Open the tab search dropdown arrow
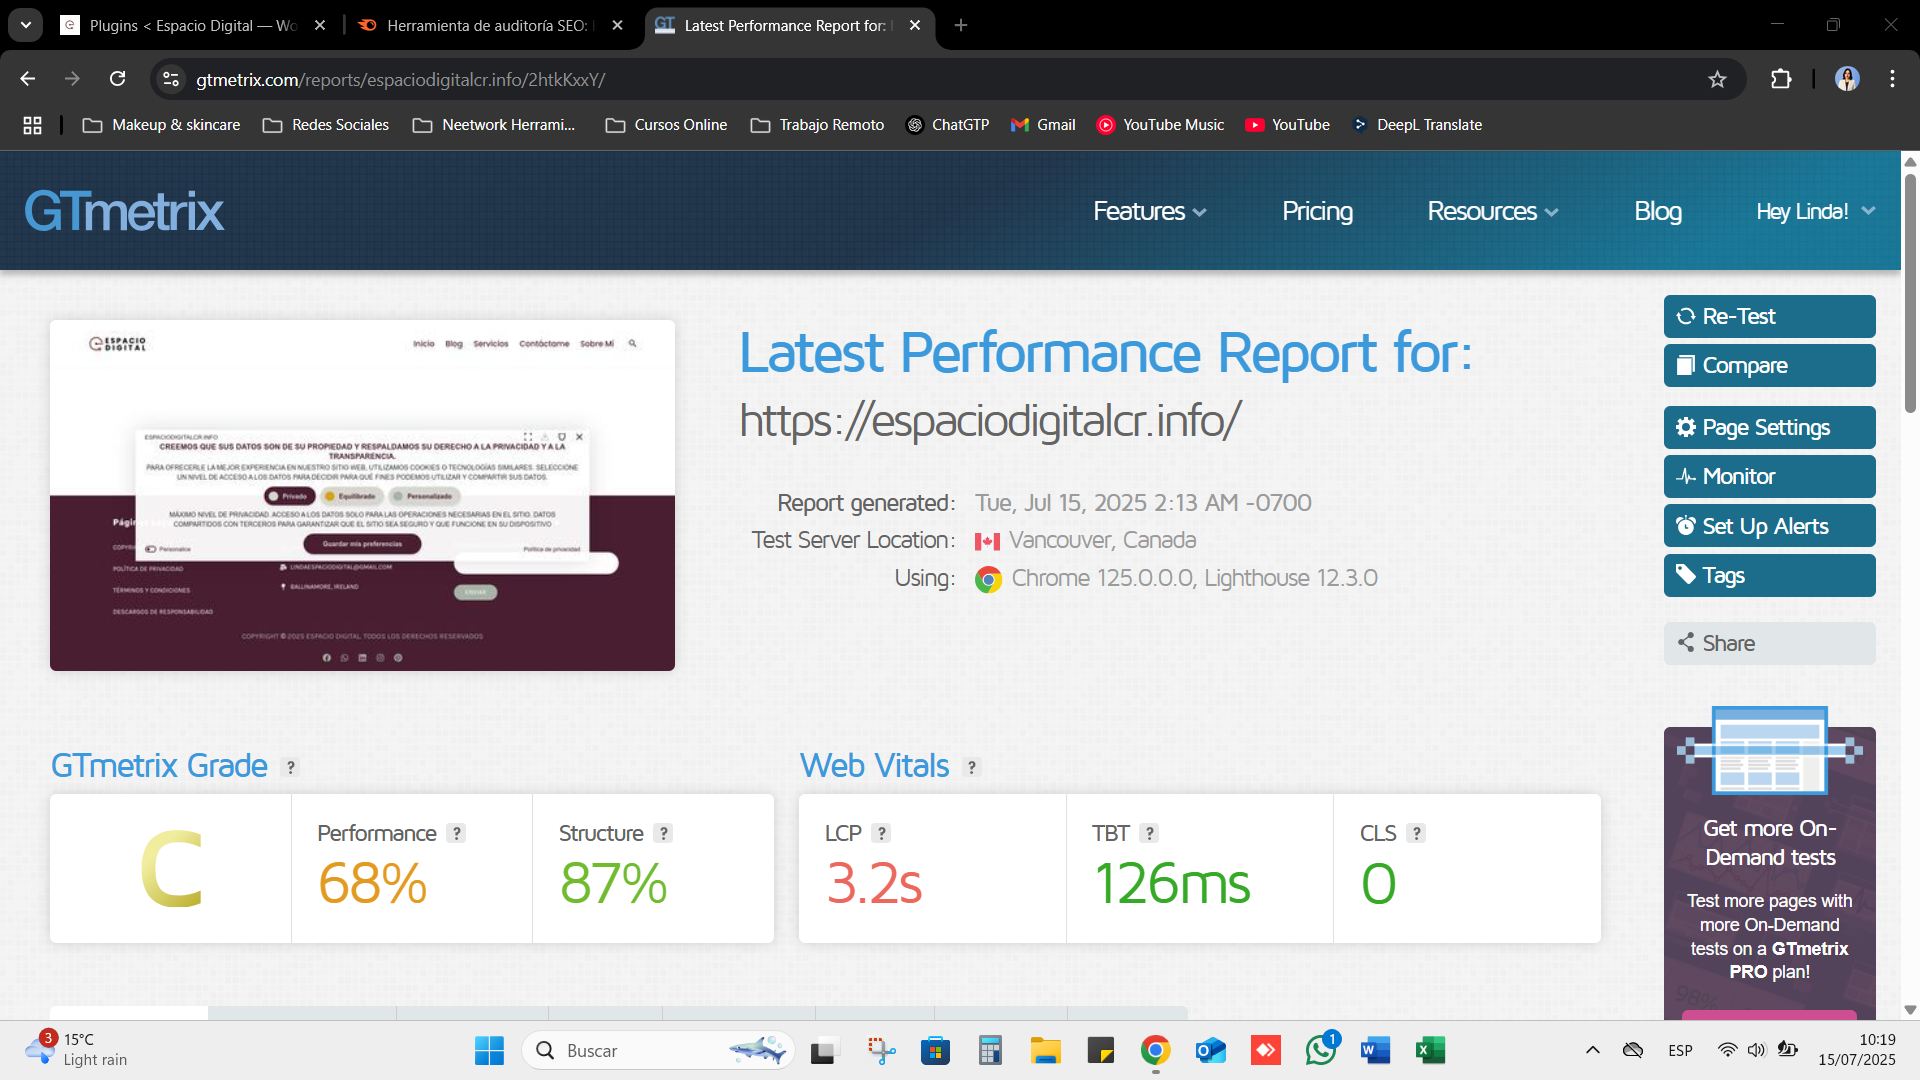 [26, 25]
